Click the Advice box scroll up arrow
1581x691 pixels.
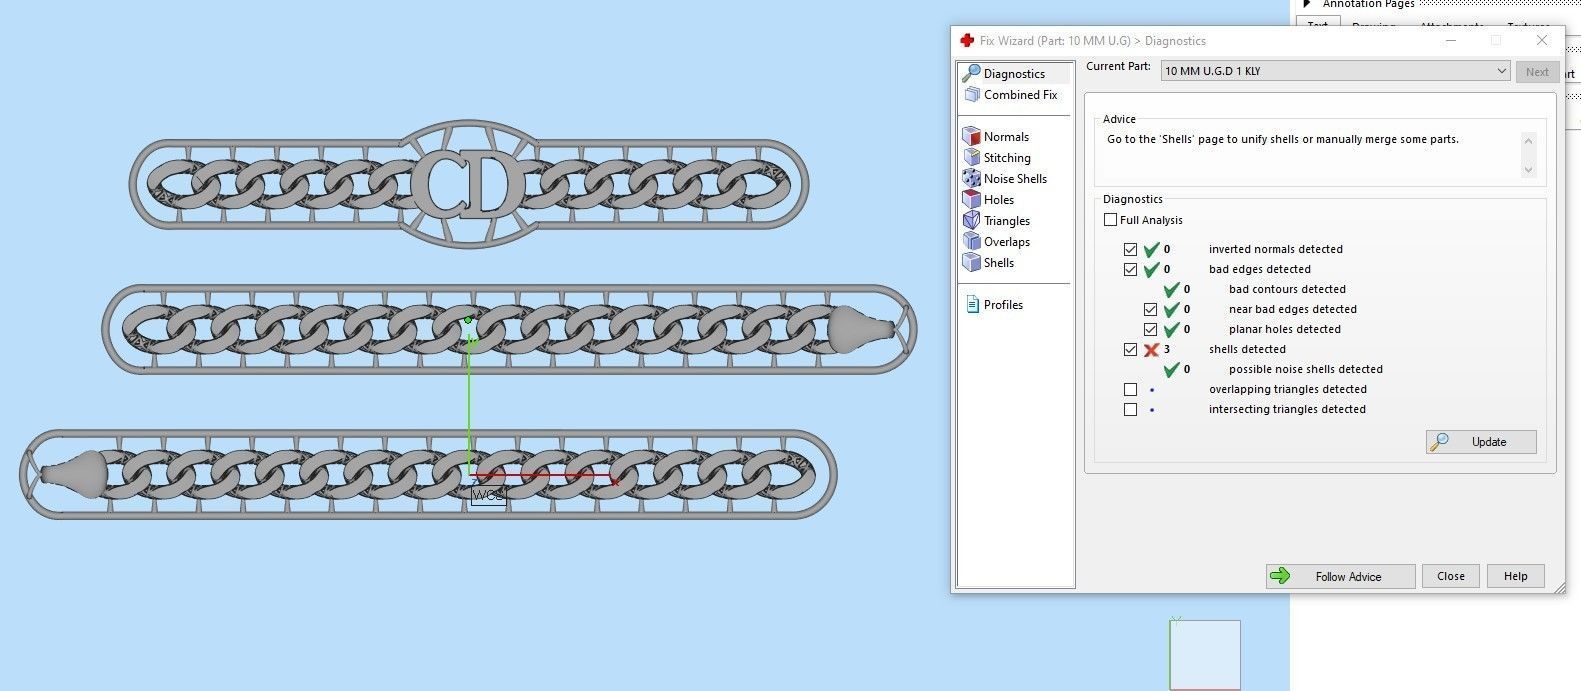click(x=1528, y=140)
